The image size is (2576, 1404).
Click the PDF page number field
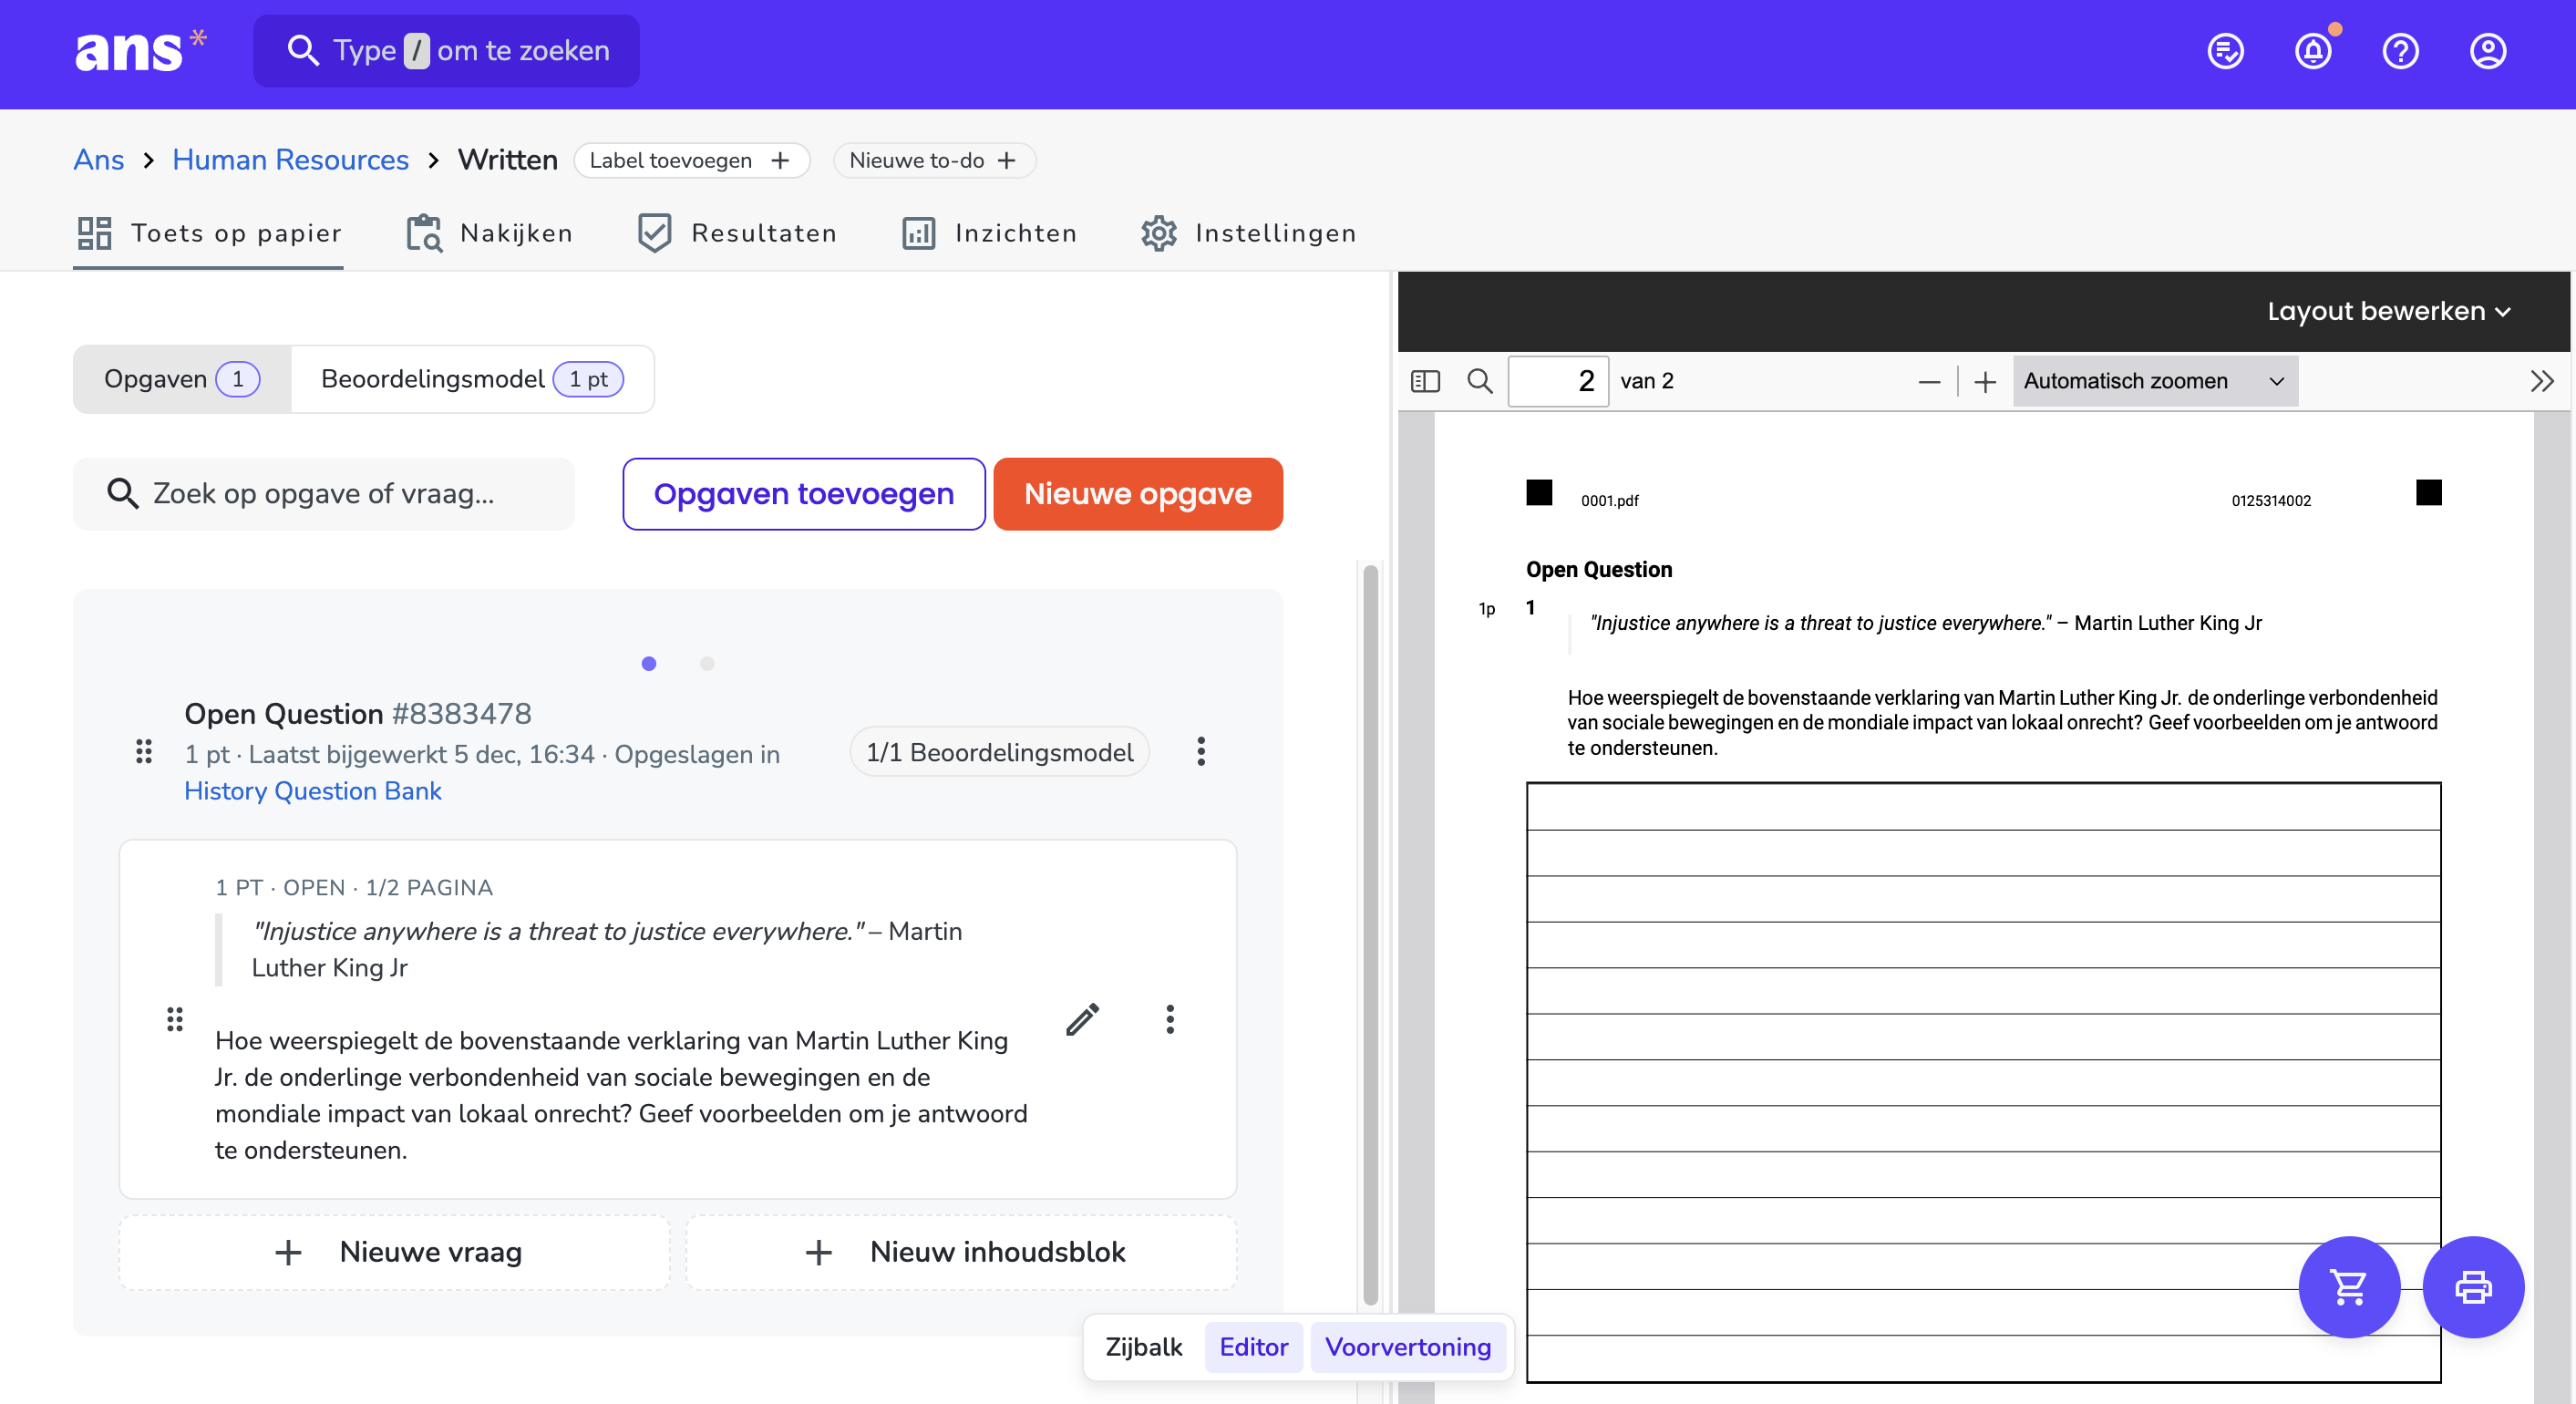[x=1557, y=381]
